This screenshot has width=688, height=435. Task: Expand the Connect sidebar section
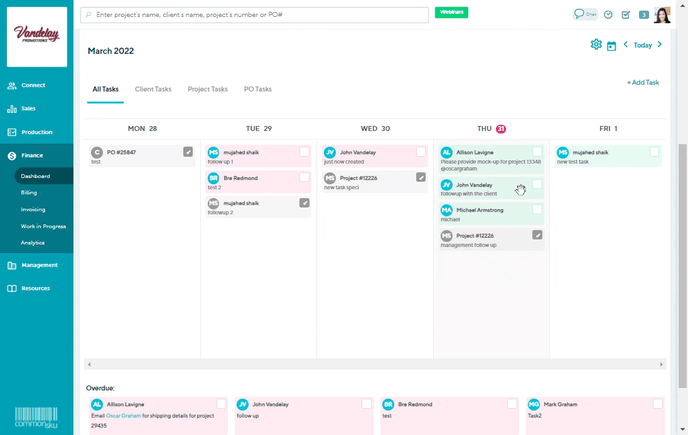click(34, 85)
